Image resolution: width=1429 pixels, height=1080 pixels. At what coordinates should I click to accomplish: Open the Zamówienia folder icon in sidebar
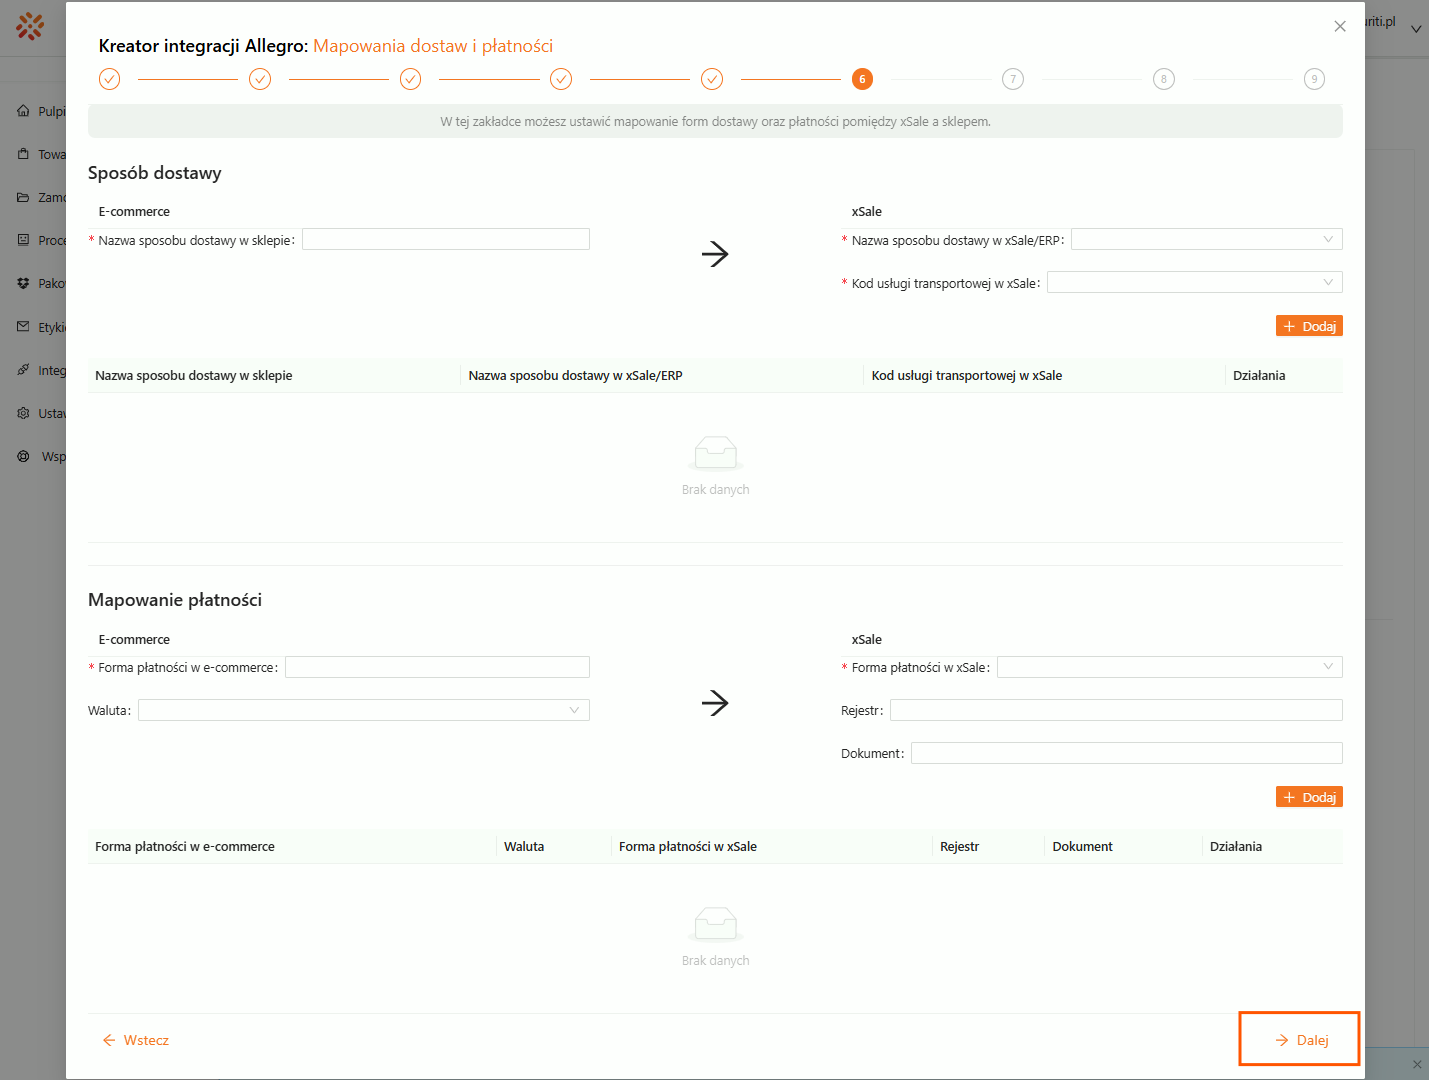[x=23, y=197]
